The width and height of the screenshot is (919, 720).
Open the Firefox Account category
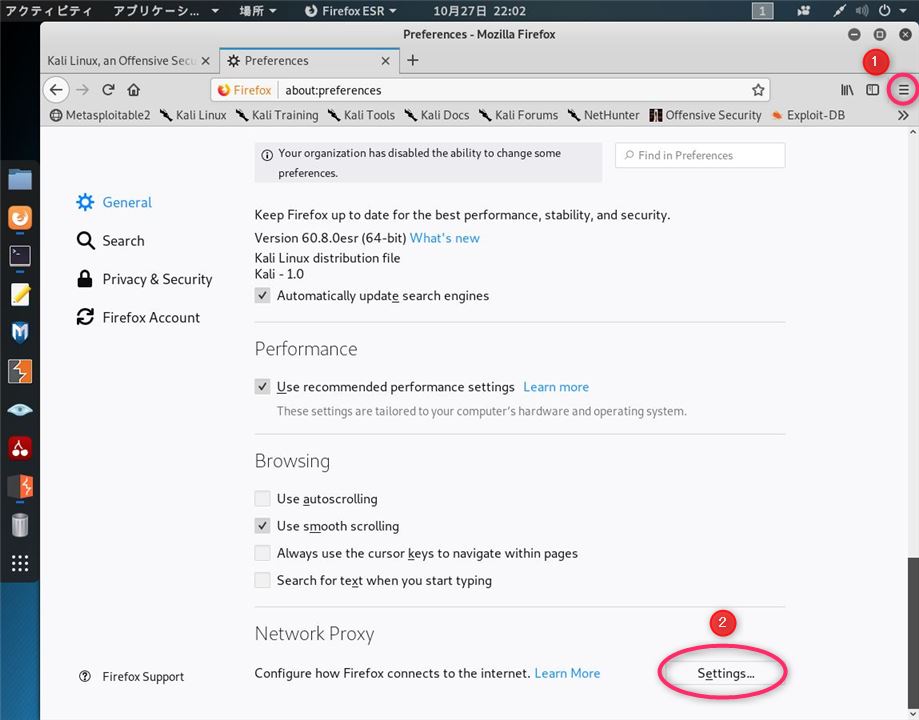[x=138, y=317]
